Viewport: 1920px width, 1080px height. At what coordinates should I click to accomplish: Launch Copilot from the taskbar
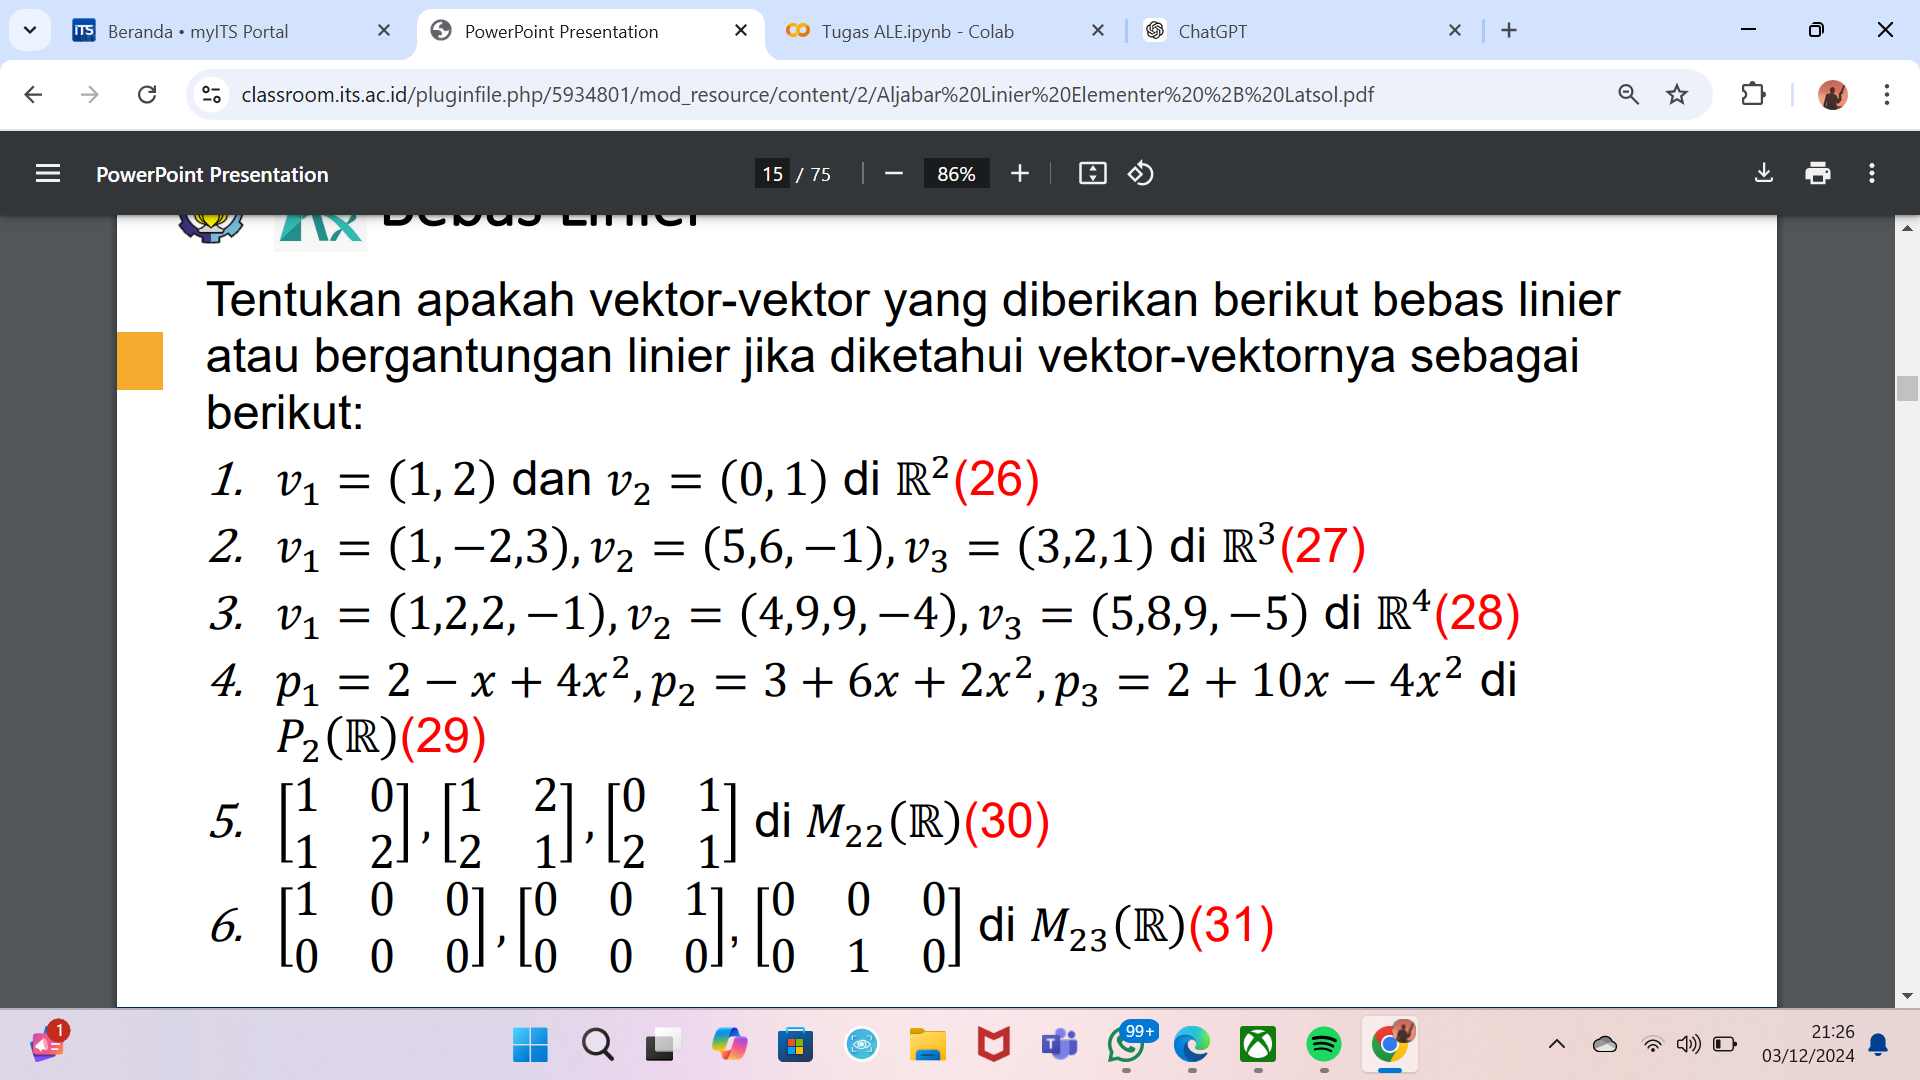pos(729,1045)
